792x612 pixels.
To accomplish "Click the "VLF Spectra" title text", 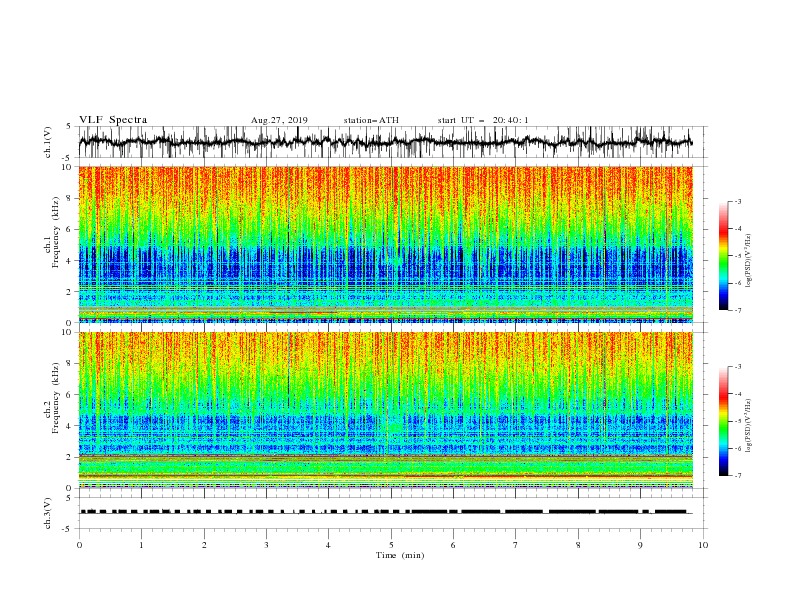I will (x=113, y=120).
